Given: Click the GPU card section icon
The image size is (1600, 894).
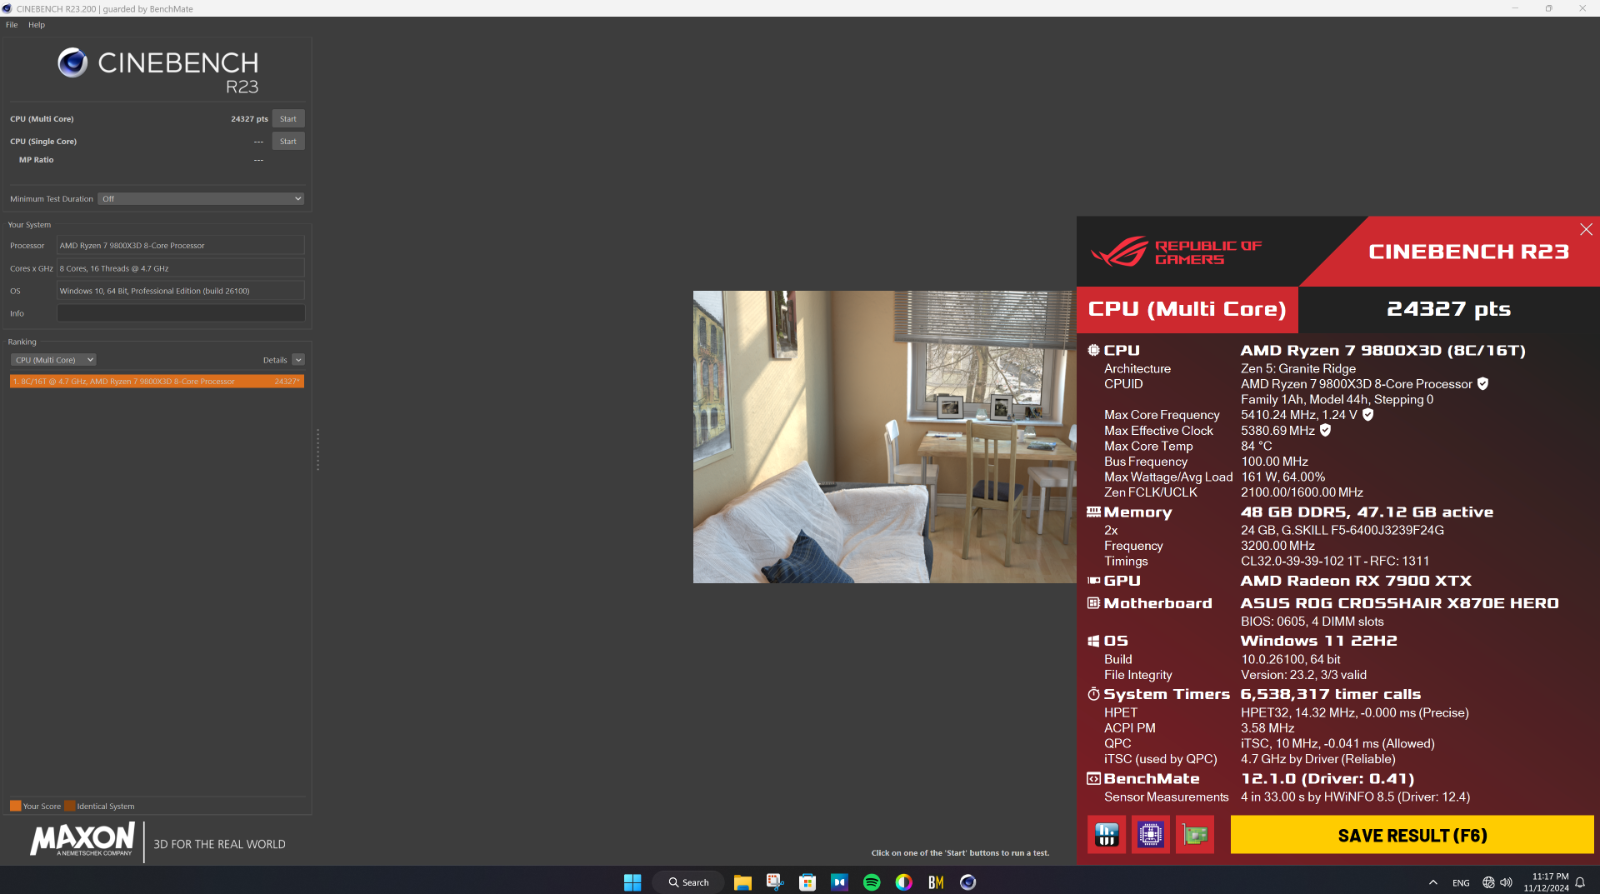Looking at the screenshot, I should click(x=1094, y=581).
